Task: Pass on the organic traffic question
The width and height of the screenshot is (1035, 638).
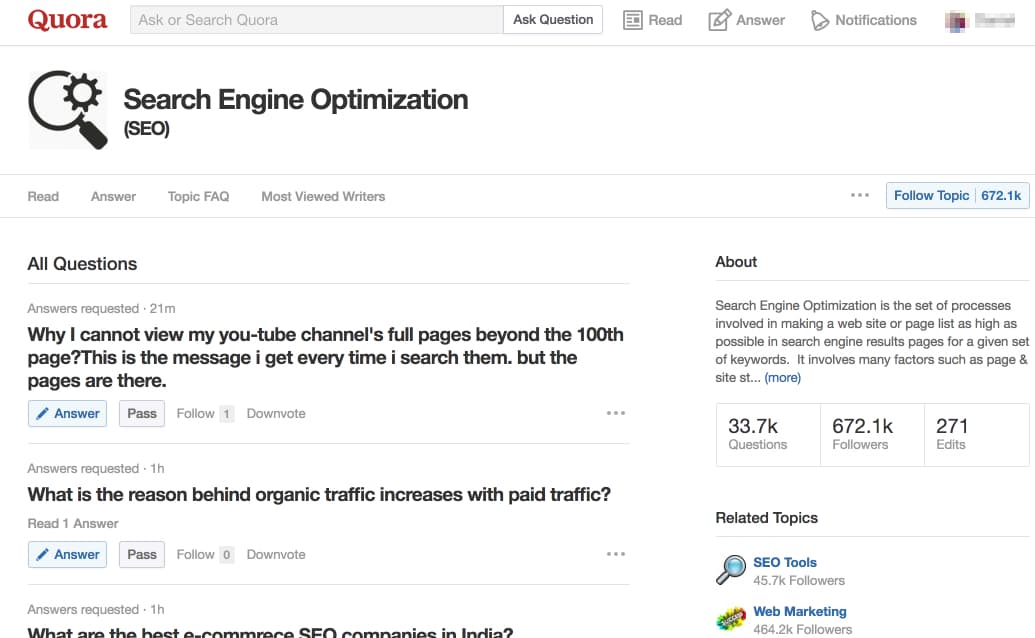Action: coord(142,555)
